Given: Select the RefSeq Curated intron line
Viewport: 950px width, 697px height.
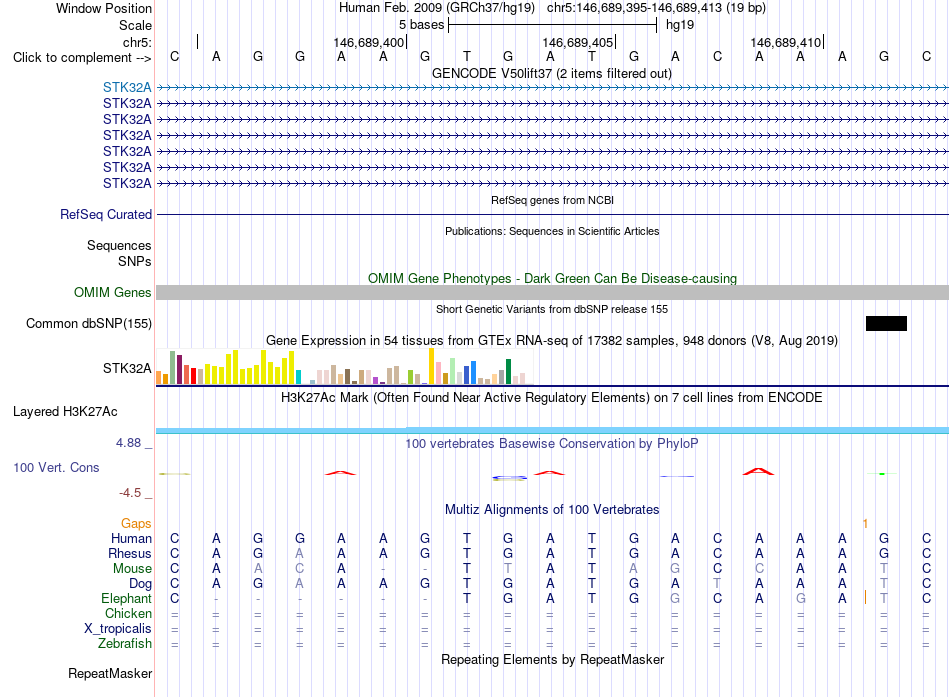Looking at the screenshot, I should tap(552, 215).
